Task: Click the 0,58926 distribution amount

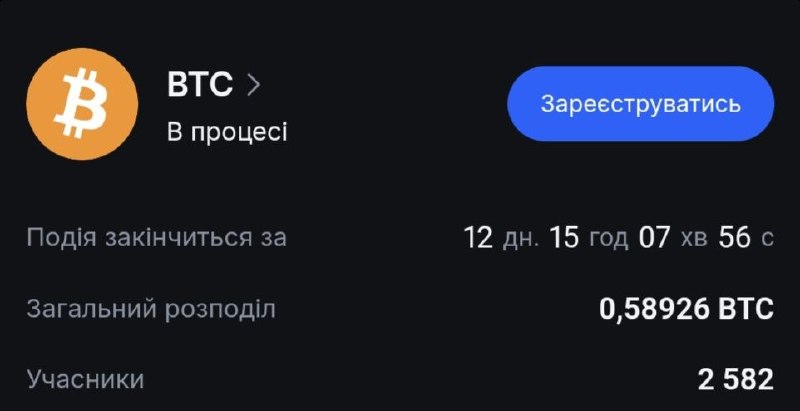Action: coord(654,309)
